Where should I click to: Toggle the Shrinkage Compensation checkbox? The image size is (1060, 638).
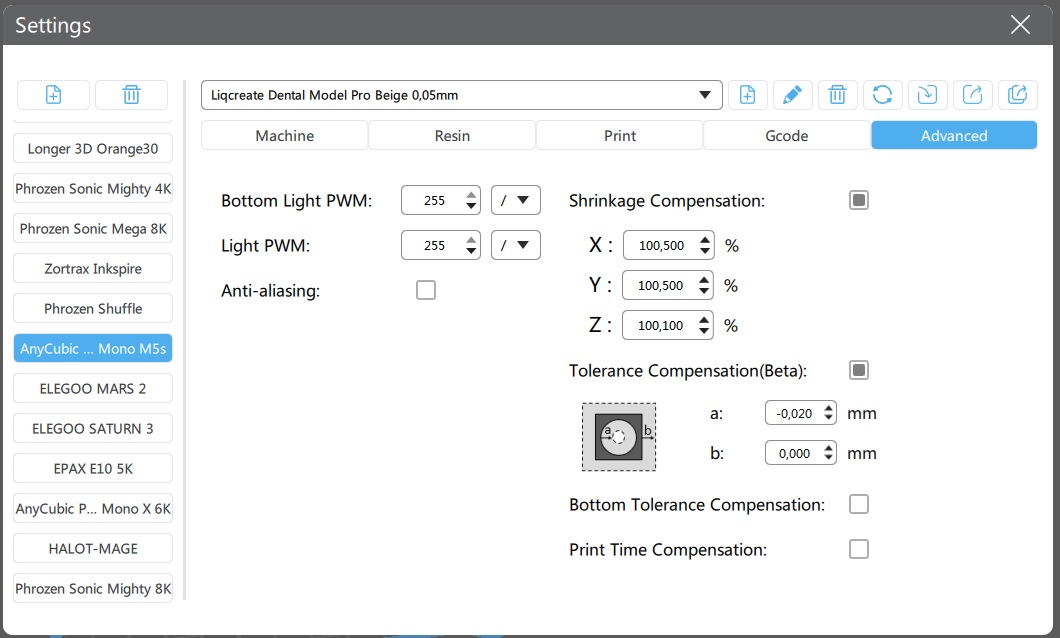click(858, 200)
